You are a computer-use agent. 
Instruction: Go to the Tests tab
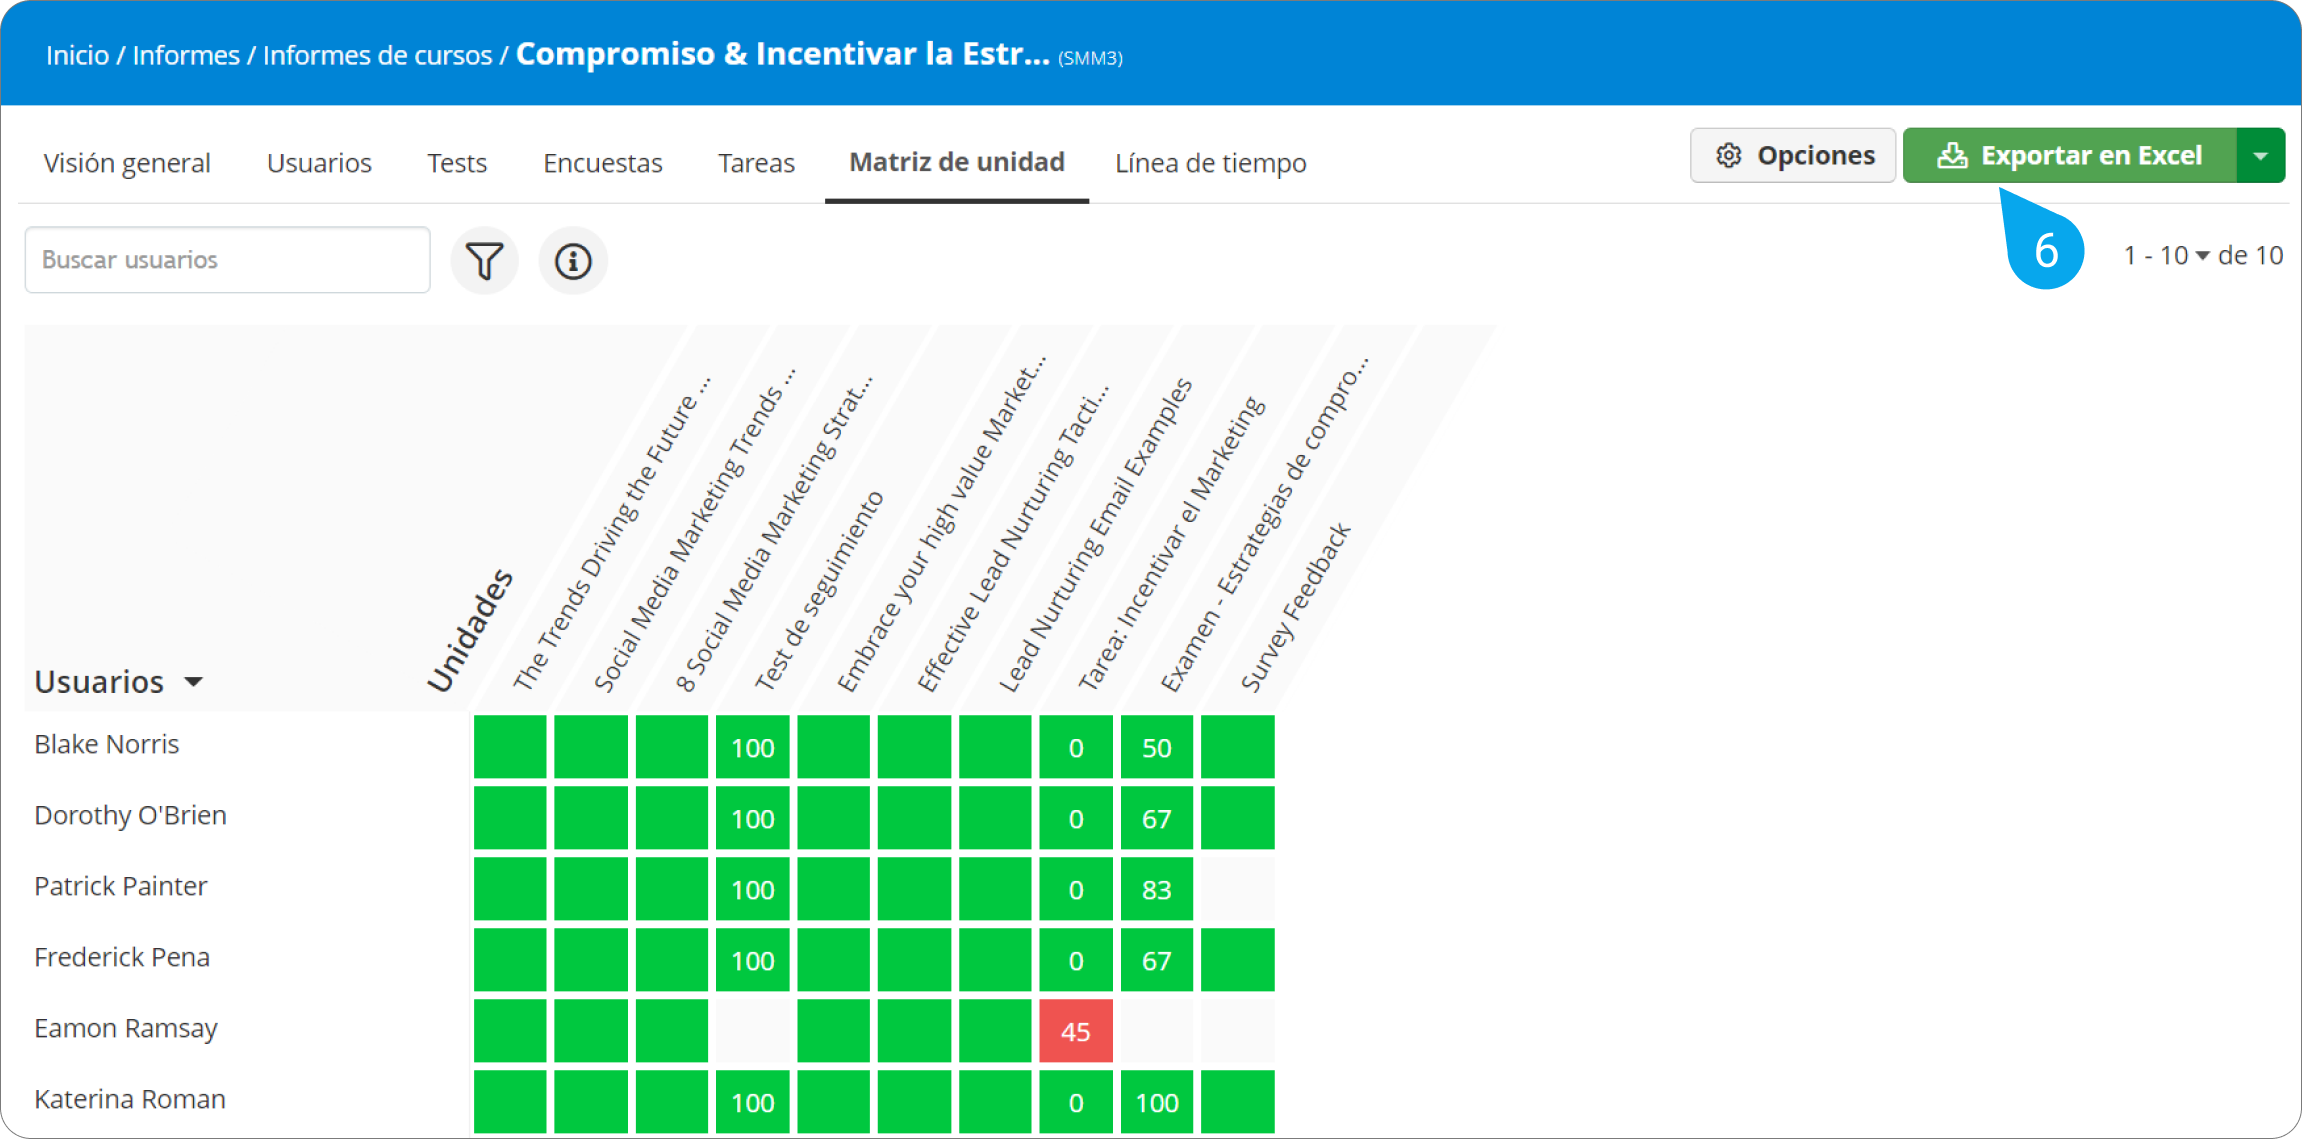457,163
